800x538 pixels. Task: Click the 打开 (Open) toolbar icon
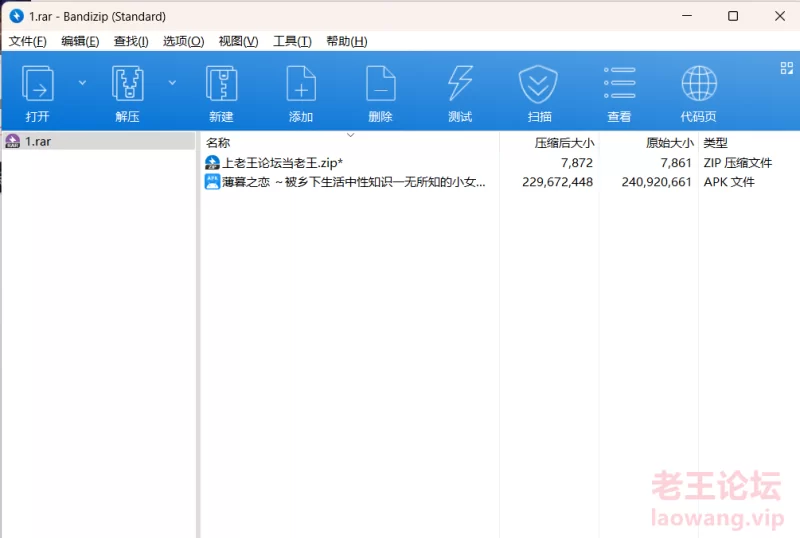(x=37, y=84)
